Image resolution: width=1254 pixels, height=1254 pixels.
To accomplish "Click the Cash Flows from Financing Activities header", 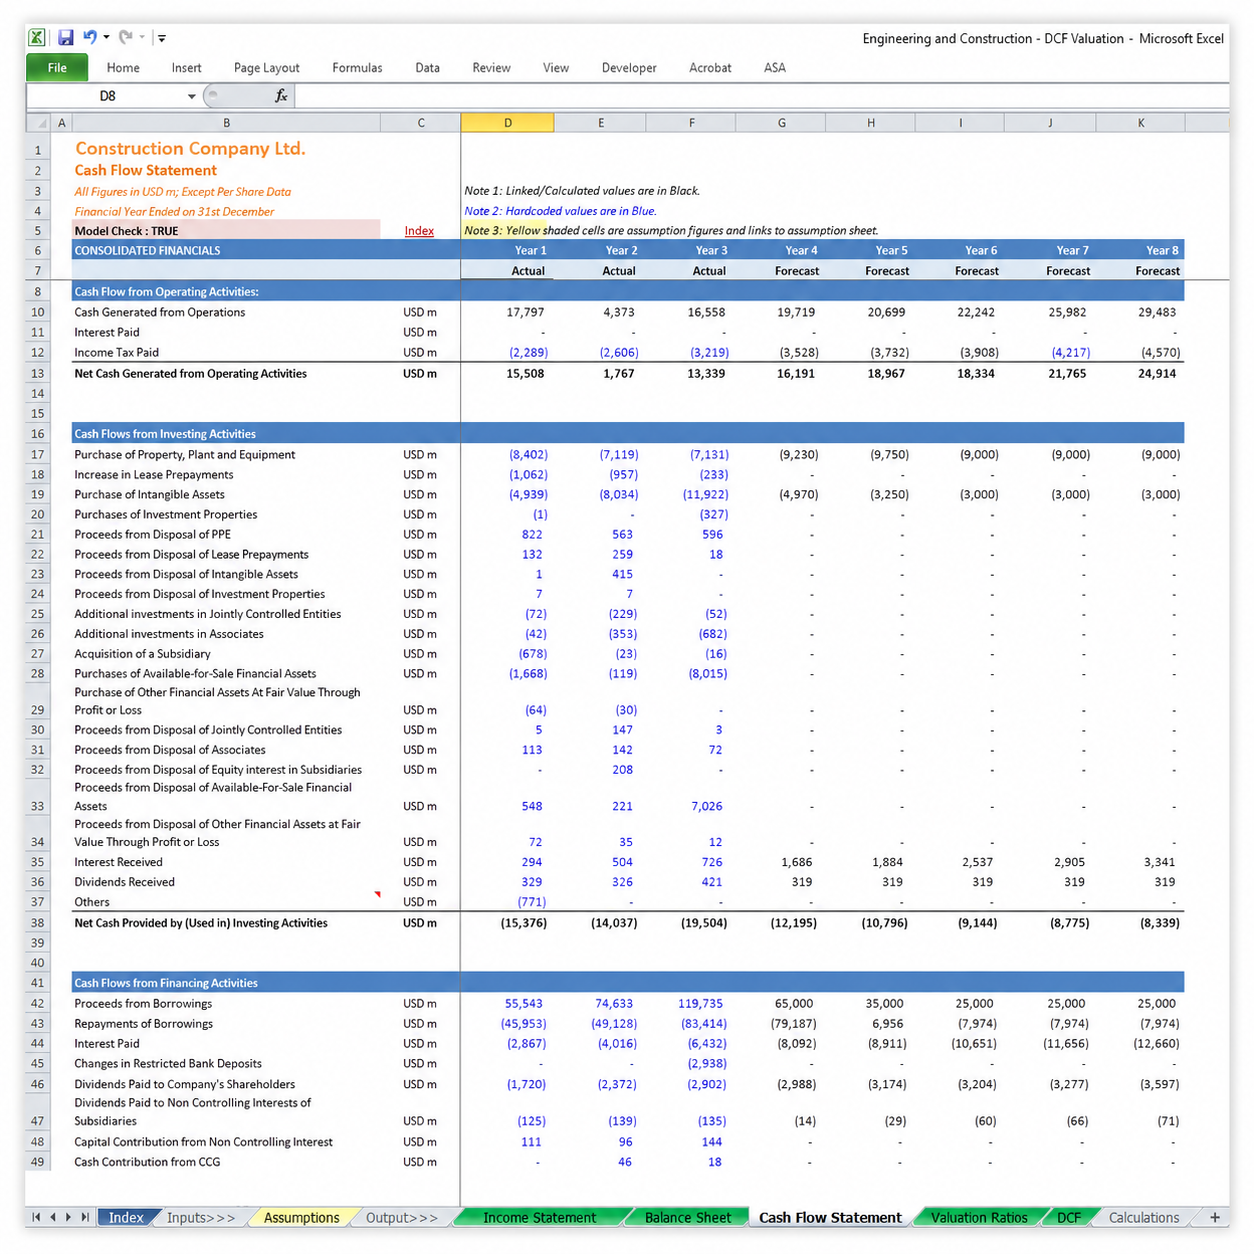I will [166, 983].
